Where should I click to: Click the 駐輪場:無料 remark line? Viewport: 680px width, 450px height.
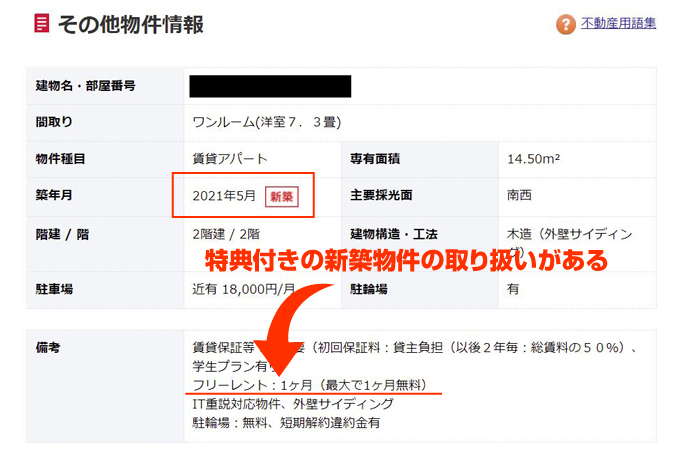coord(285,422)
